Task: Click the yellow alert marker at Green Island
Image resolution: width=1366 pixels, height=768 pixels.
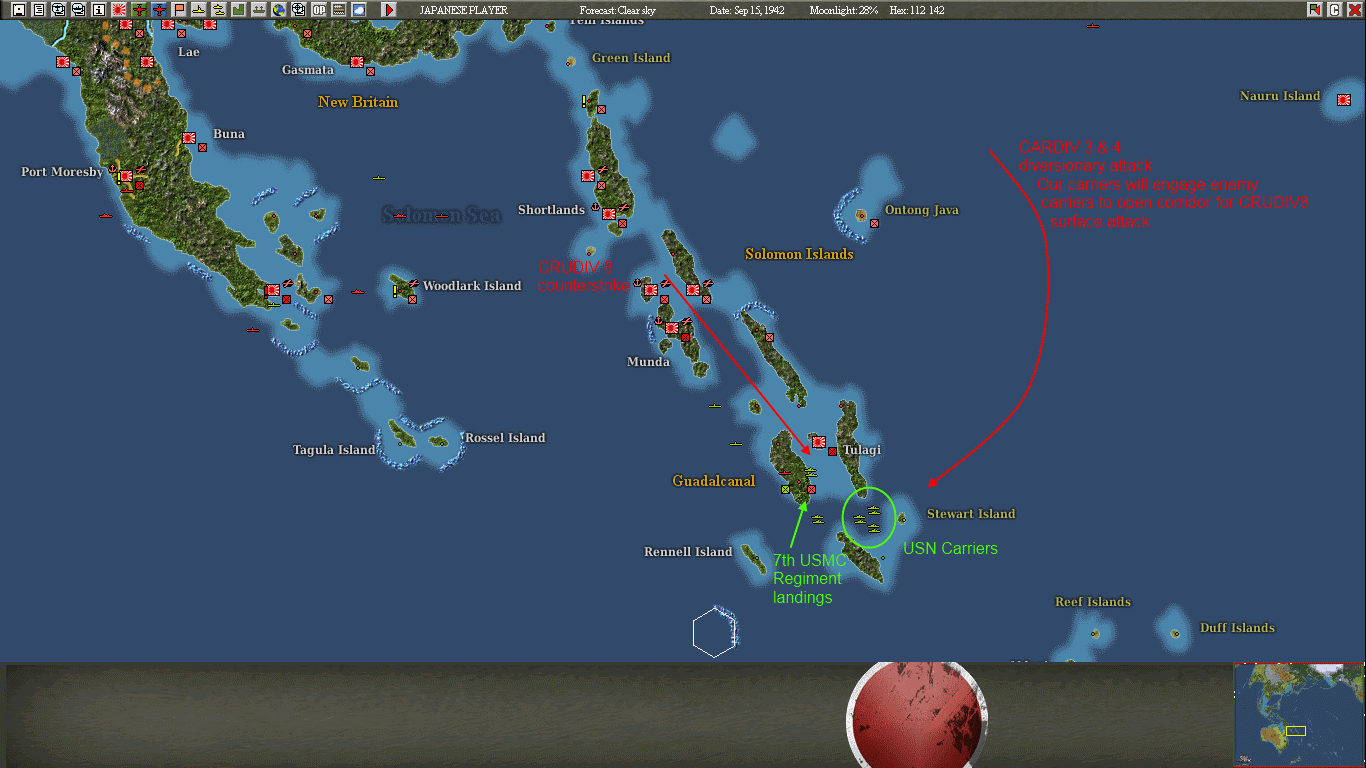Action: coord(585,101)
